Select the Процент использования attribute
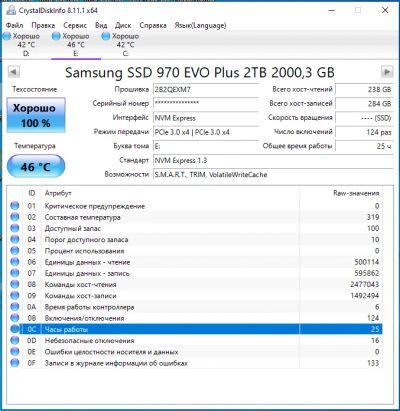 pyautogui.click(x=84, y=251)
